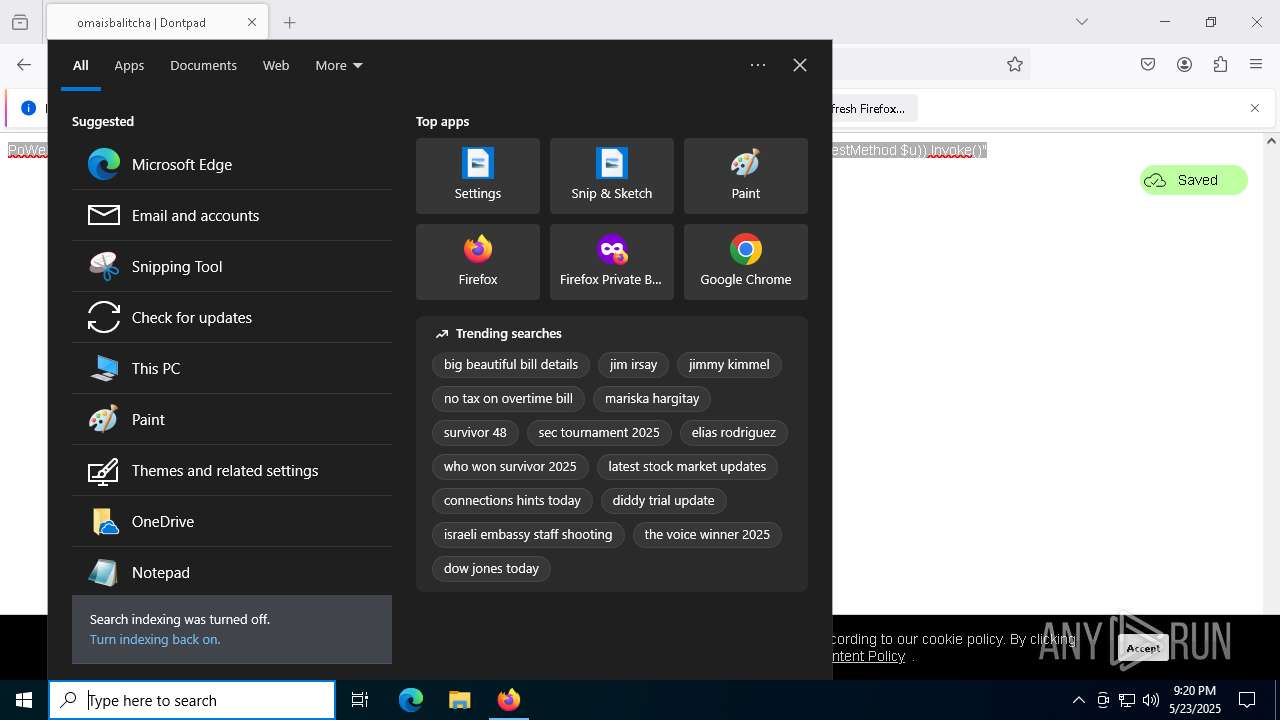Switch to Firefox on taskbar
Image resolution: width=1280 pixels, height=720 pixels.
click(509, 700)
